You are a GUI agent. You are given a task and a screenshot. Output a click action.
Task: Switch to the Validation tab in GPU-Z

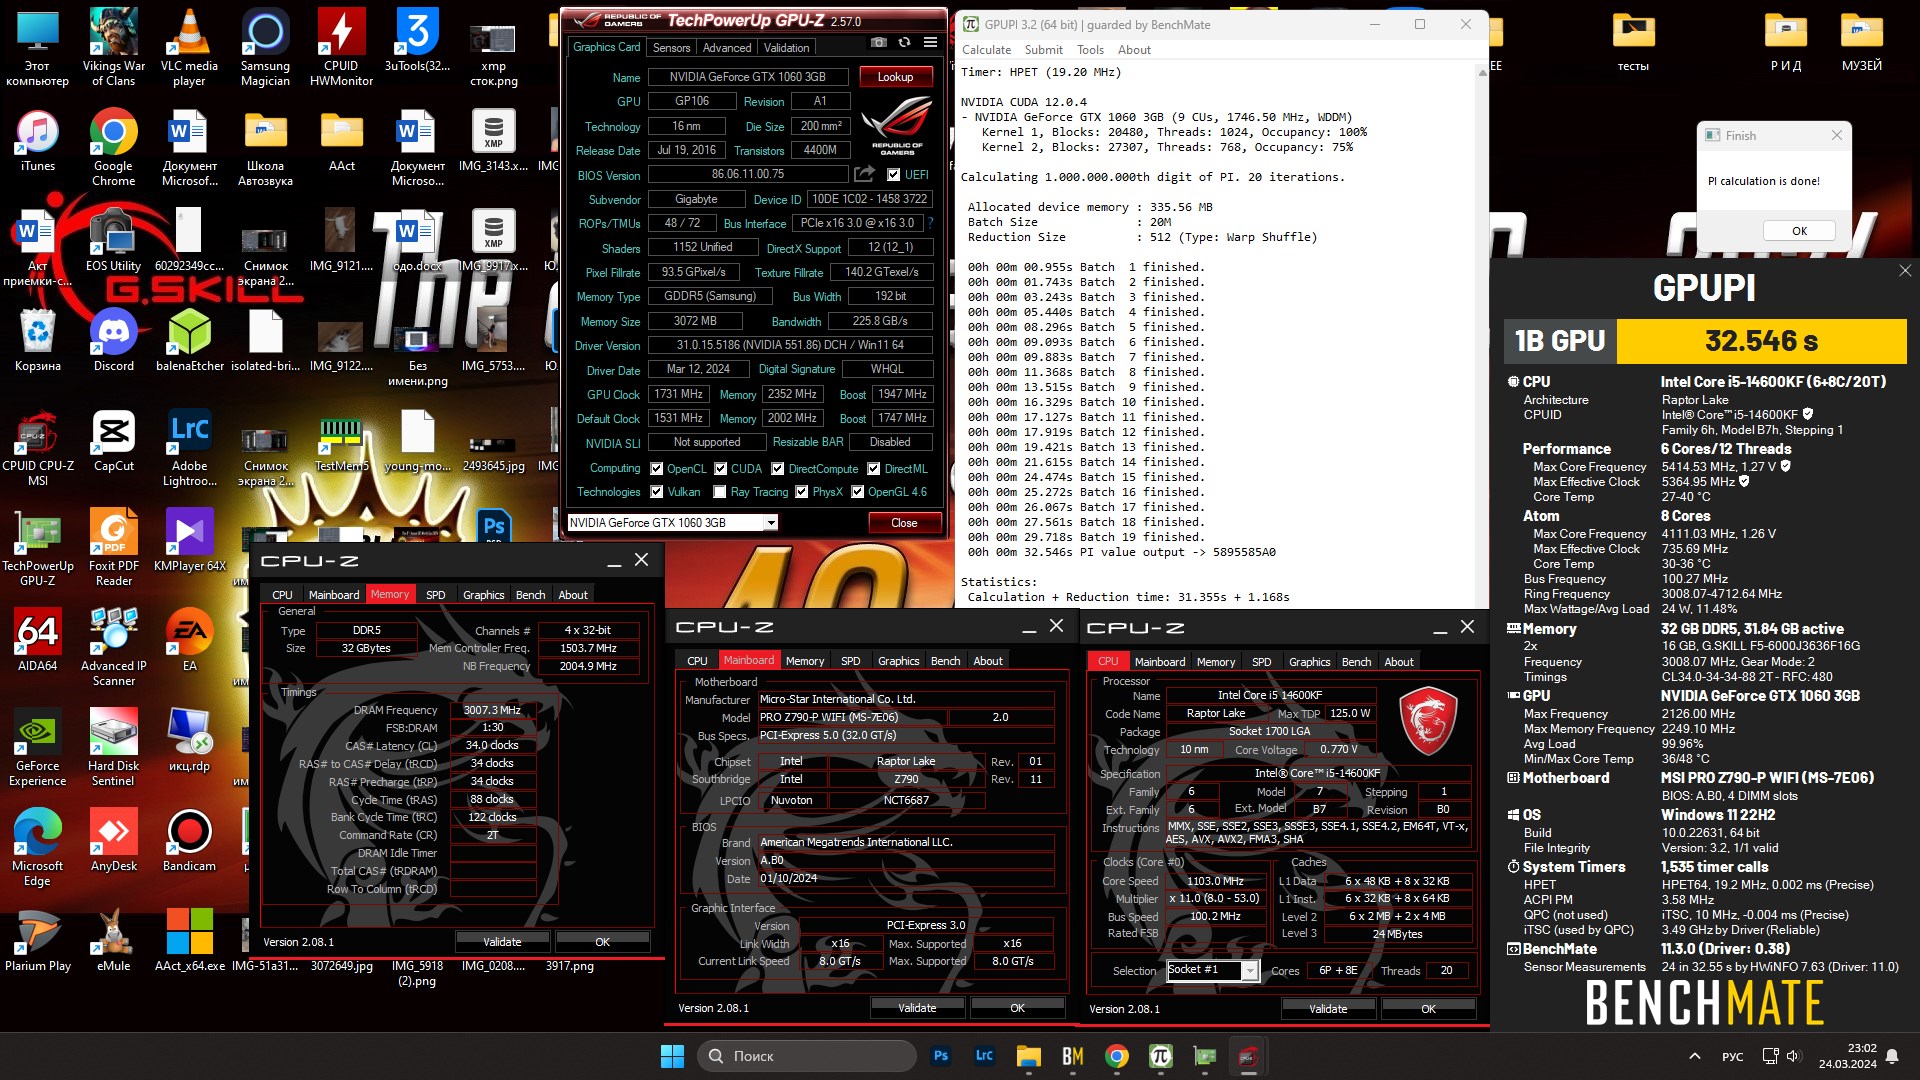point(787,47)
